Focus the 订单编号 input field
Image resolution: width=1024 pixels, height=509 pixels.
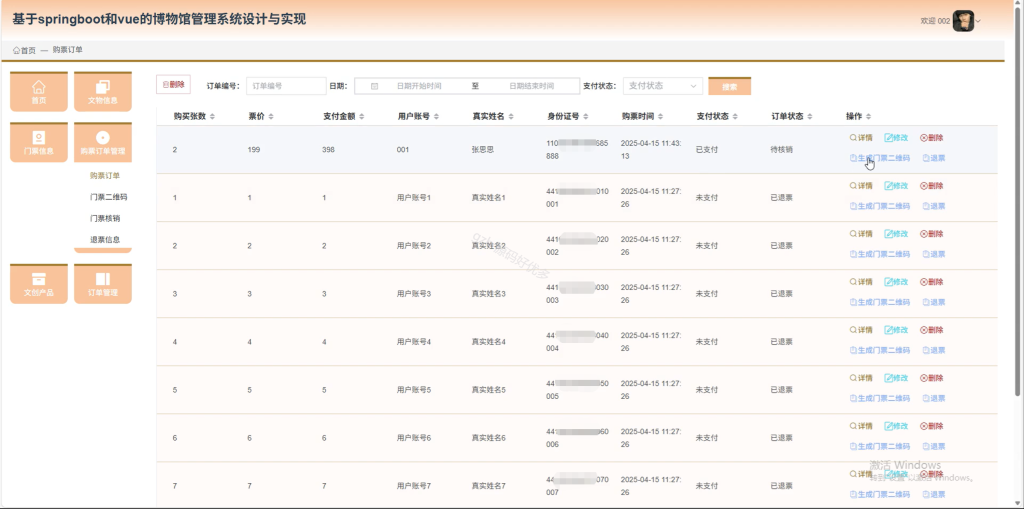(285, 86)
